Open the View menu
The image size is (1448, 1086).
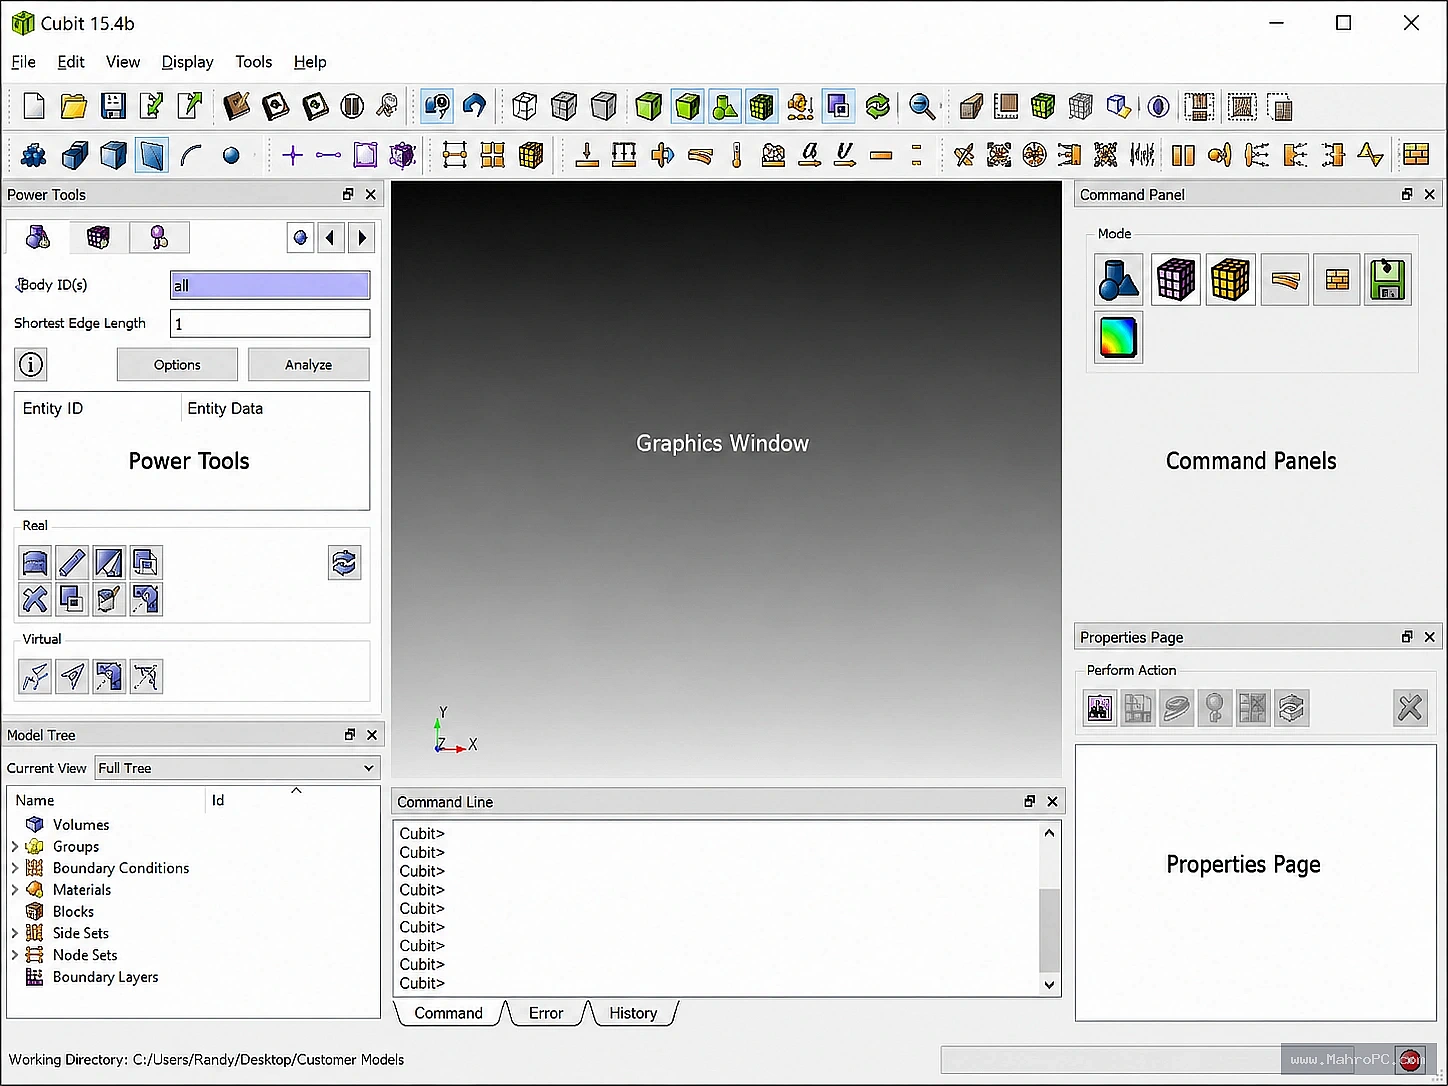pyautogui.click(x=123, y=62)
